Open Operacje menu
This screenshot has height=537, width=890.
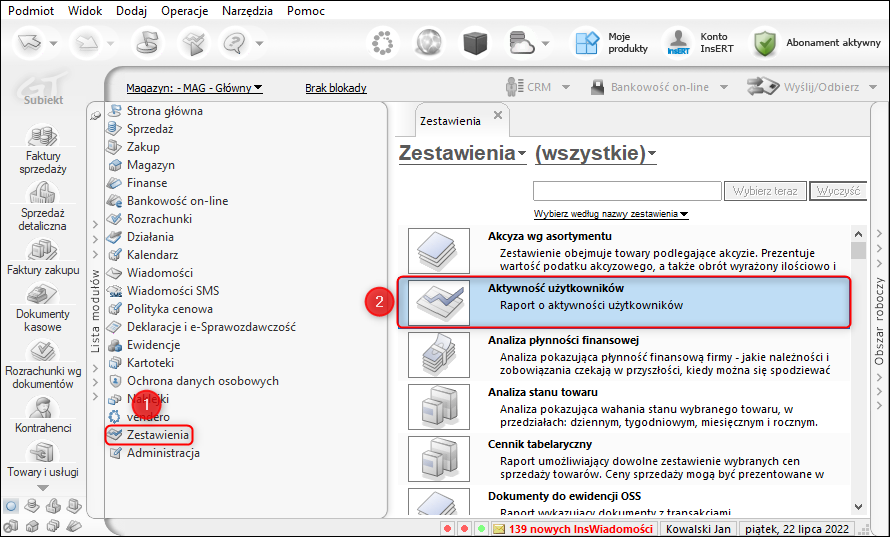[x=184, y=11]
